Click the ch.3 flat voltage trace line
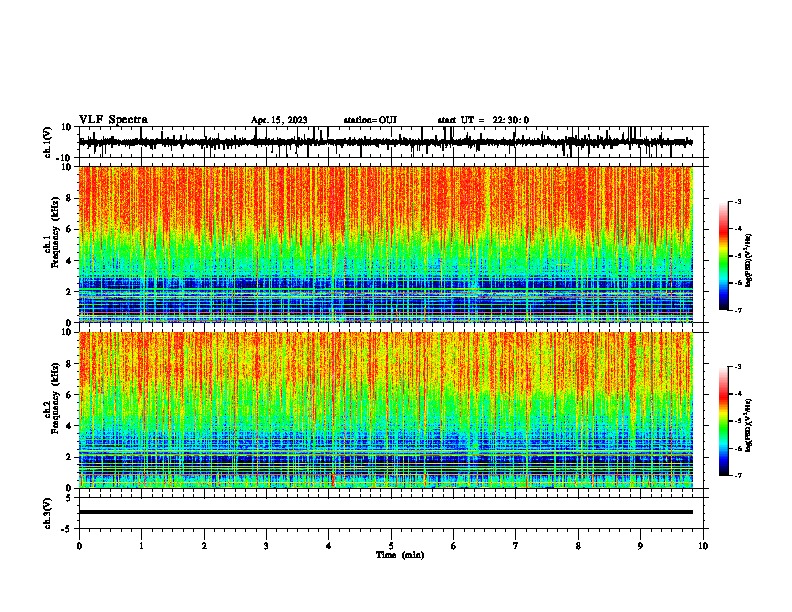Viewport: 792px width, 612px height. pyautogui.click(x=386, y=512)
